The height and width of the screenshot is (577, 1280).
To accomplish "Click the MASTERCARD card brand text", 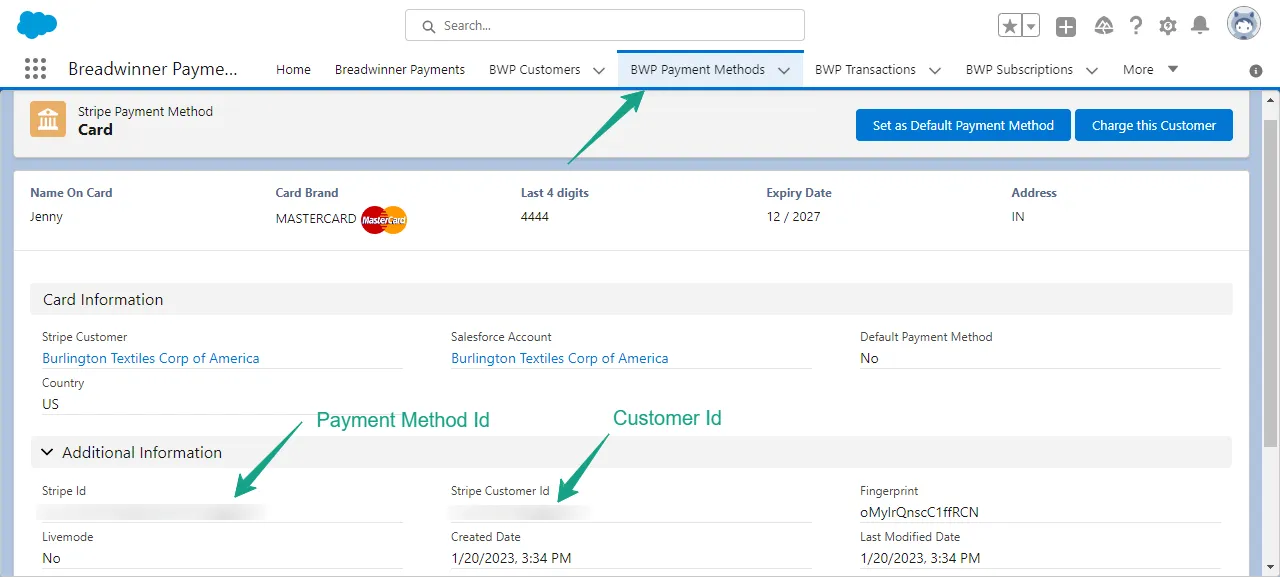I will tap(316, 218).
